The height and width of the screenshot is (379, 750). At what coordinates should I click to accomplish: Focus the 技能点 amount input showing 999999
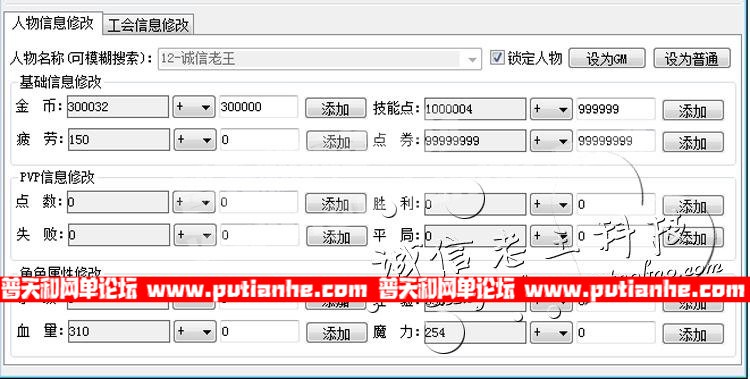point(615,109)
